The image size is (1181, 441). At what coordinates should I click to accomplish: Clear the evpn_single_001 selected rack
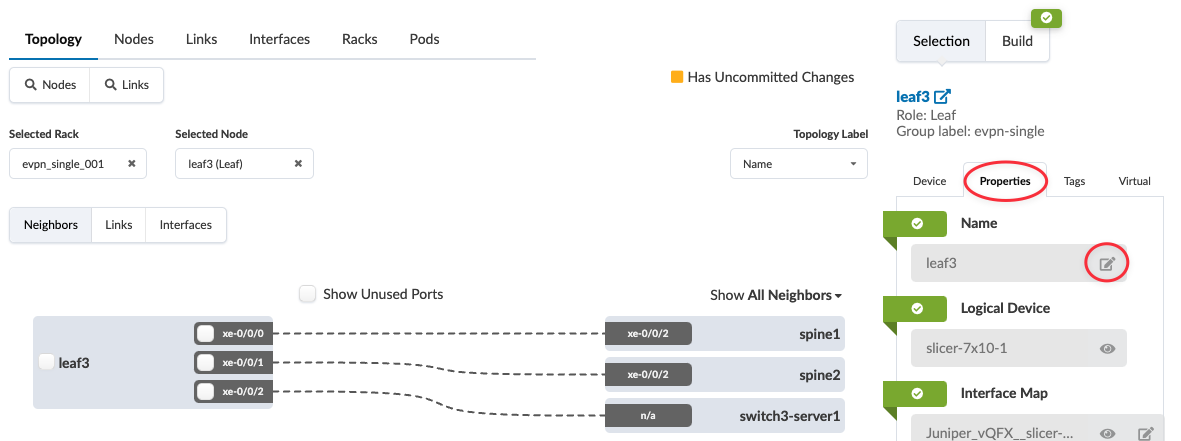pyautogui.click(x=131, y=164)
